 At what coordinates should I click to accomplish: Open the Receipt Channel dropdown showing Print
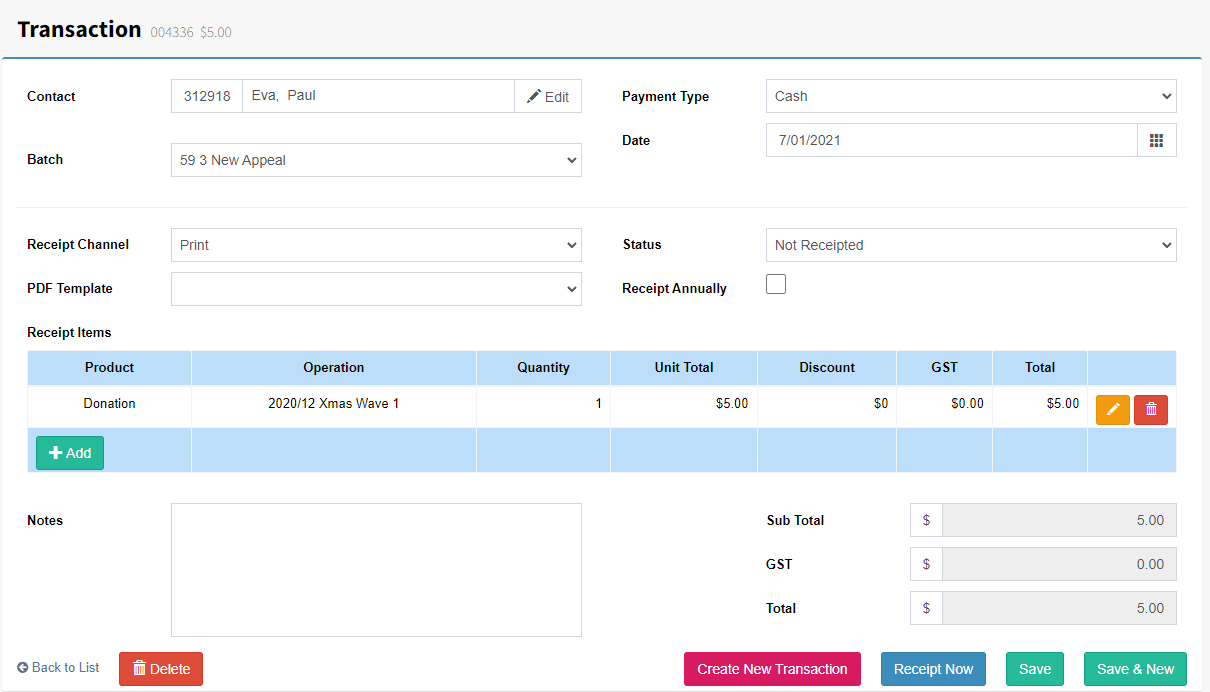[x=376, y=245]
